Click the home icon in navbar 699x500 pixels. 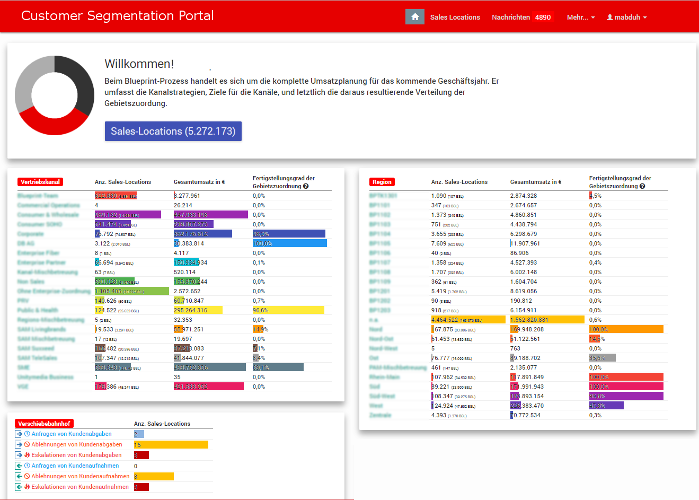pyautogui.click(x=414, y=17)
